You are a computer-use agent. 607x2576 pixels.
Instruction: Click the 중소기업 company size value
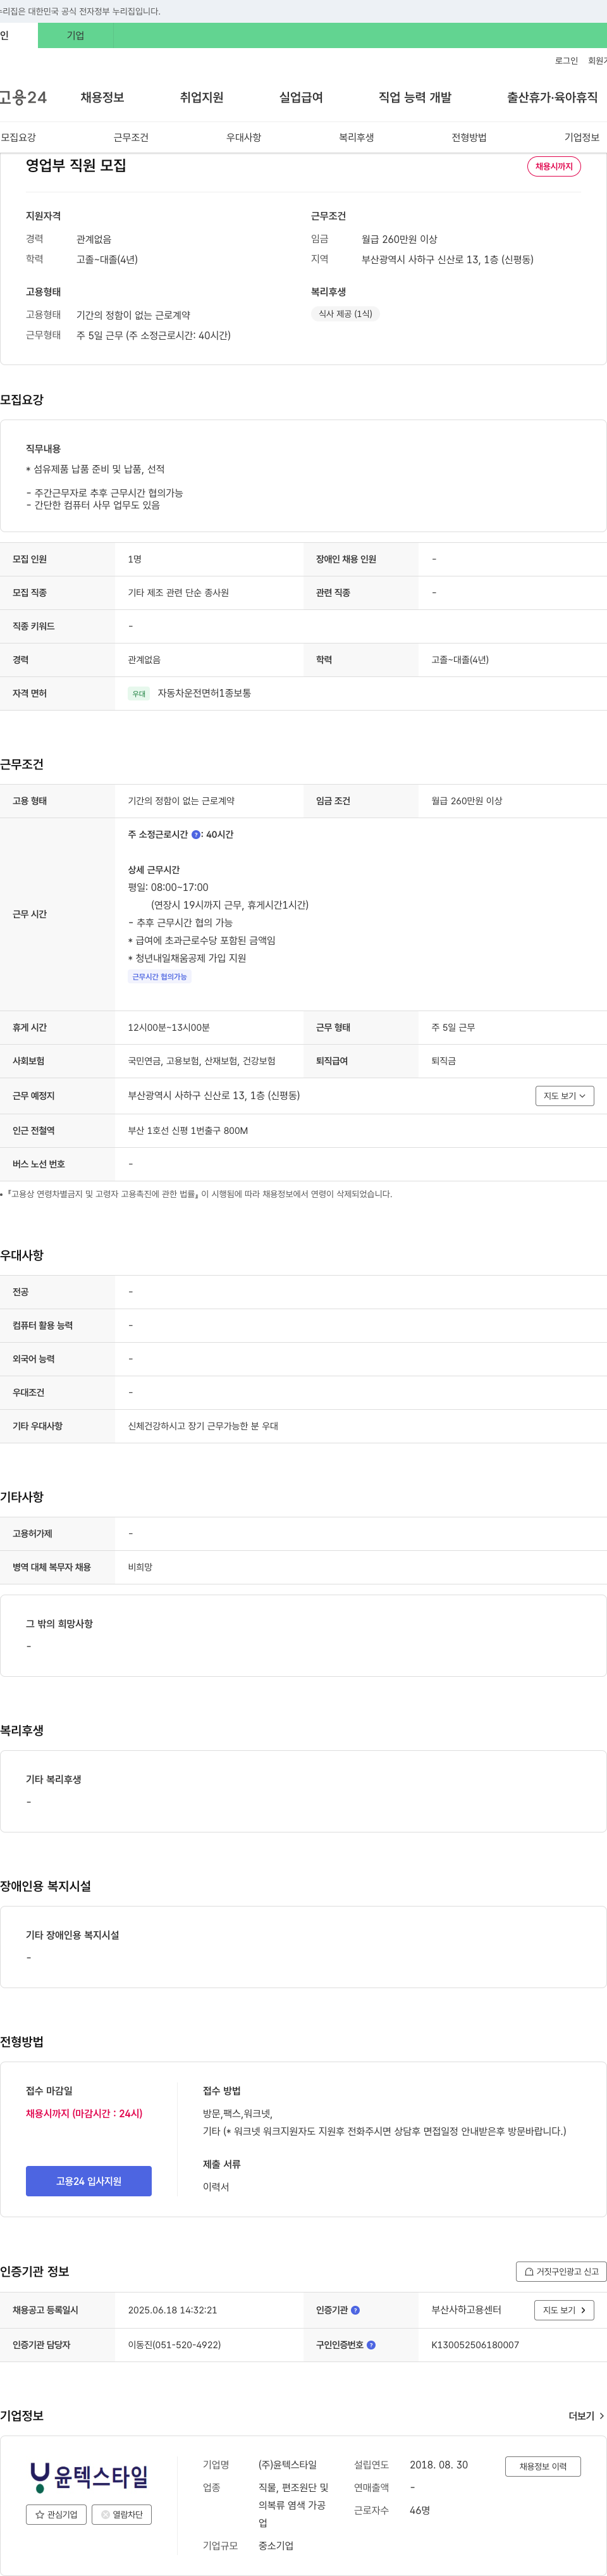pyautogui.click(x=276, y=2545)
